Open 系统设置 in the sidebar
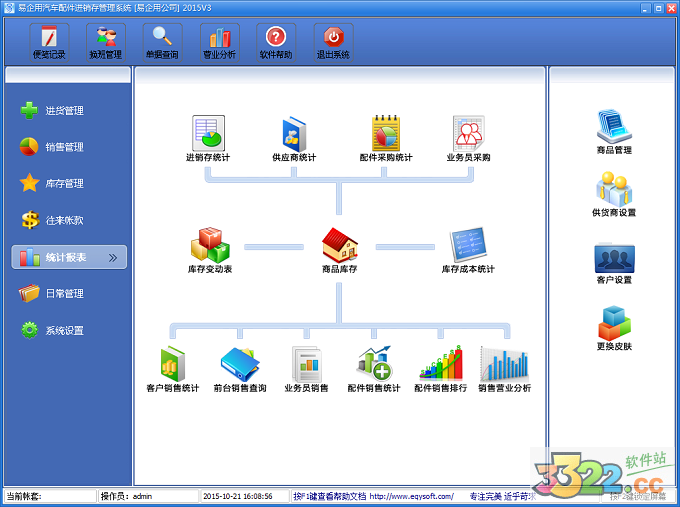This screenshot has width=680, height=507. (x=52, y=330)
